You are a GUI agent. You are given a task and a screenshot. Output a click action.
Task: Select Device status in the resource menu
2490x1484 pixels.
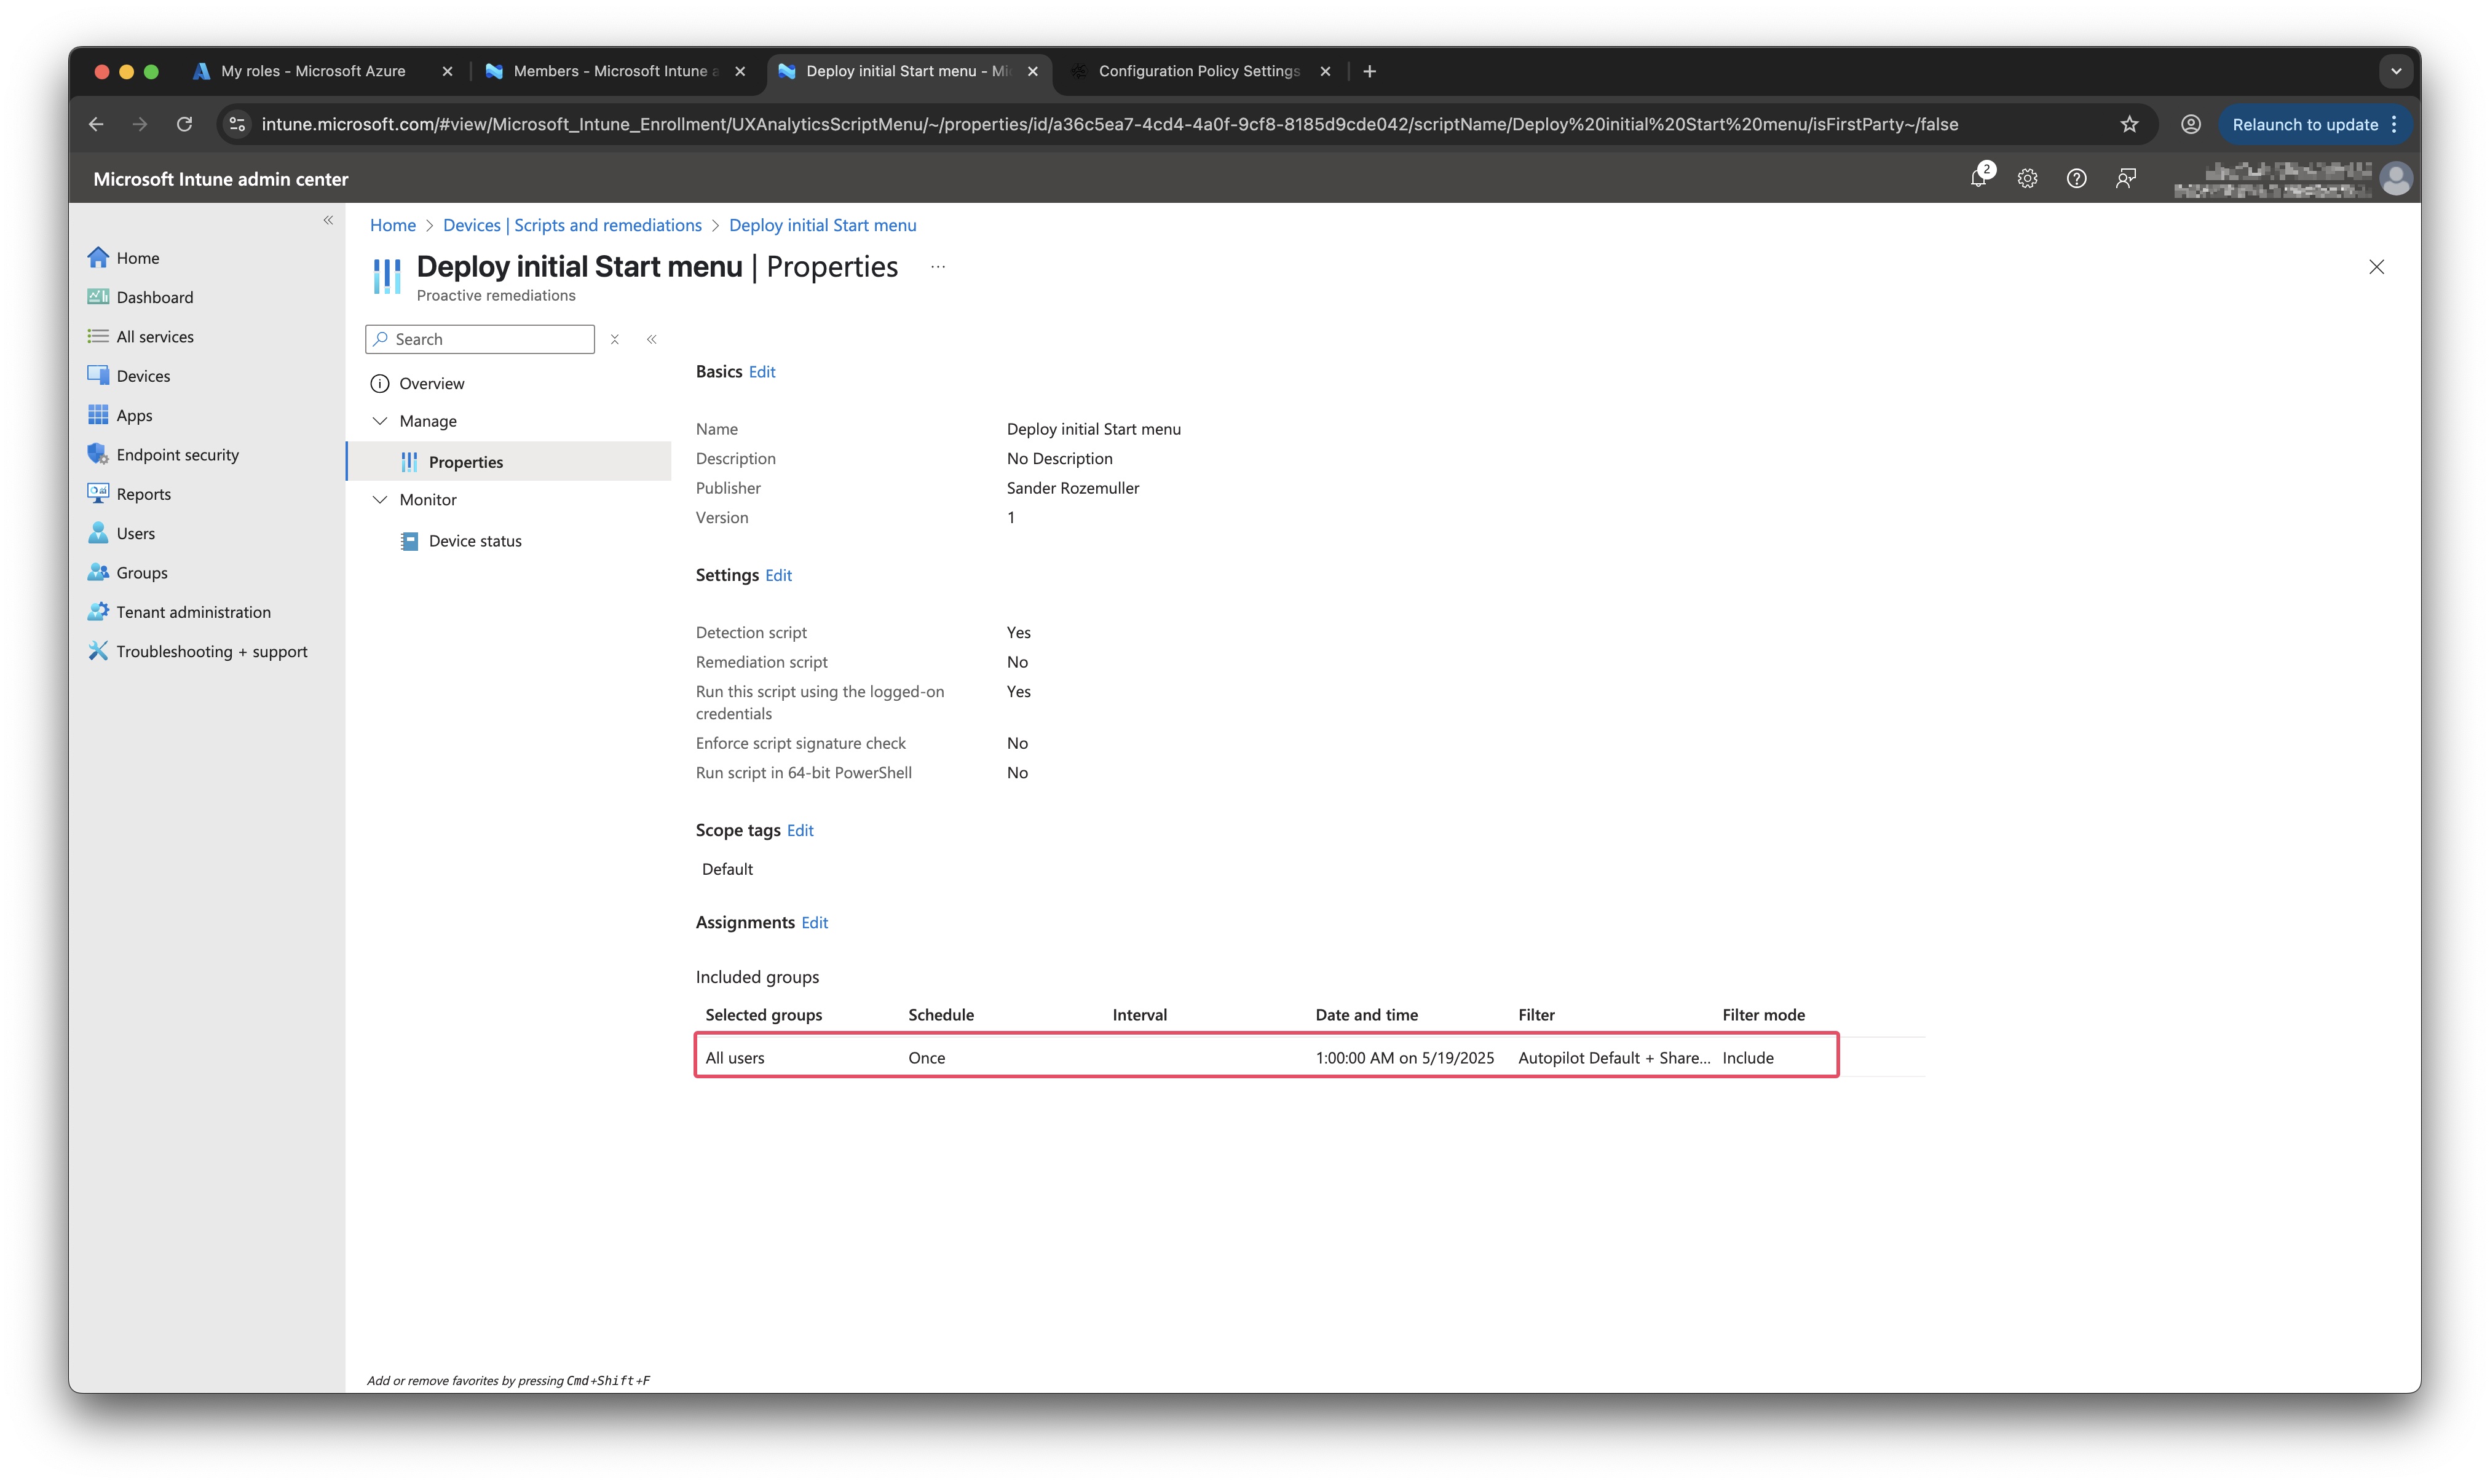(475, 541)
